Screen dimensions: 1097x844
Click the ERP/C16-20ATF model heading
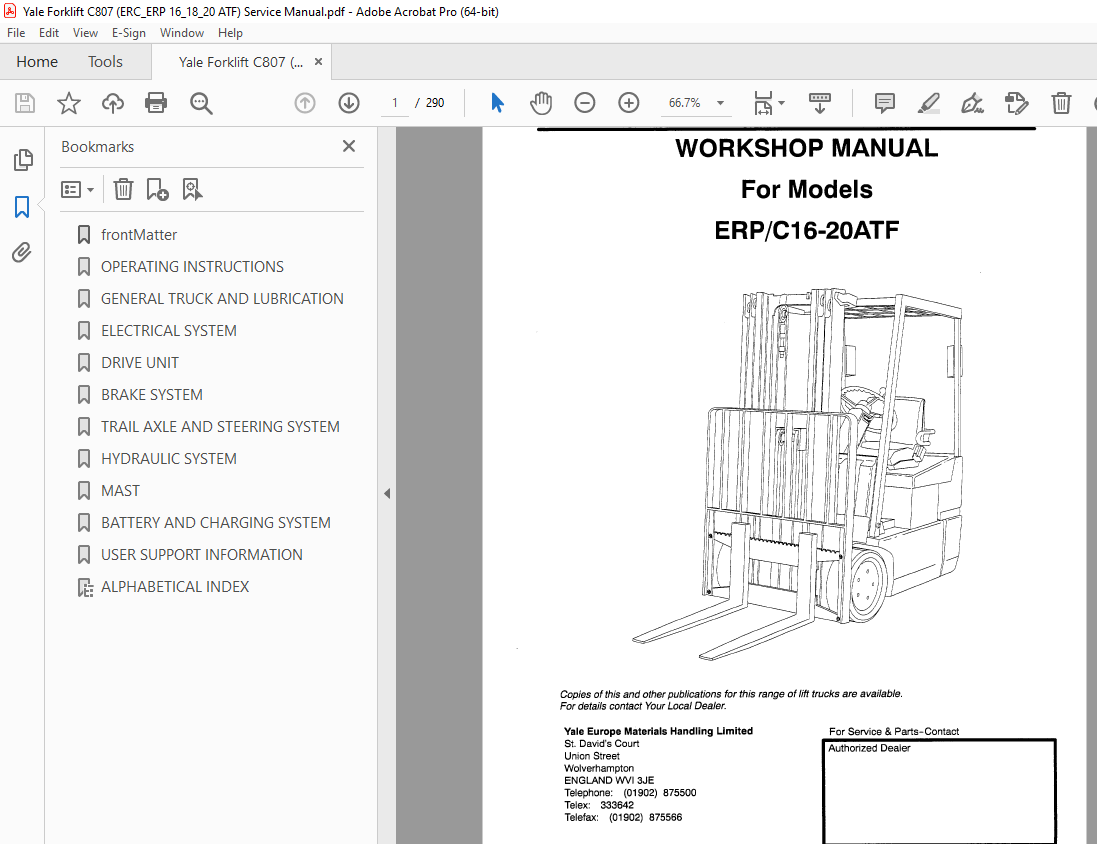coord(807,230)
